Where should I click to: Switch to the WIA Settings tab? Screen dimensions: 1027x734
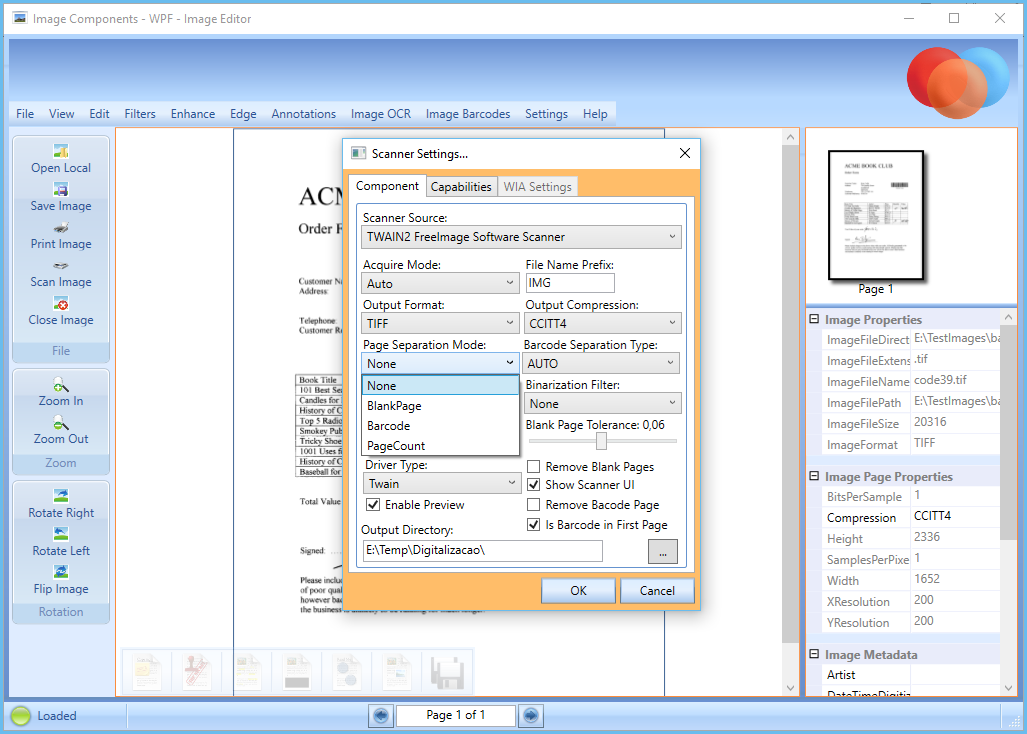[537, 187]
